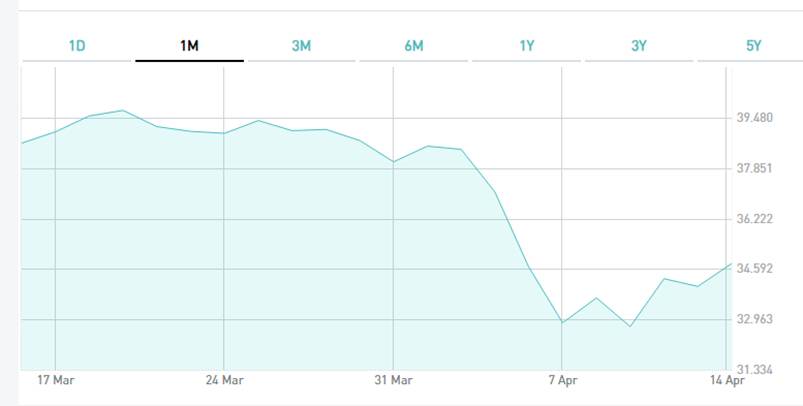Click the 17 Mar date label
Image resolution: width=803 pixels, height=406 pixels.
[x=55, y=381]
